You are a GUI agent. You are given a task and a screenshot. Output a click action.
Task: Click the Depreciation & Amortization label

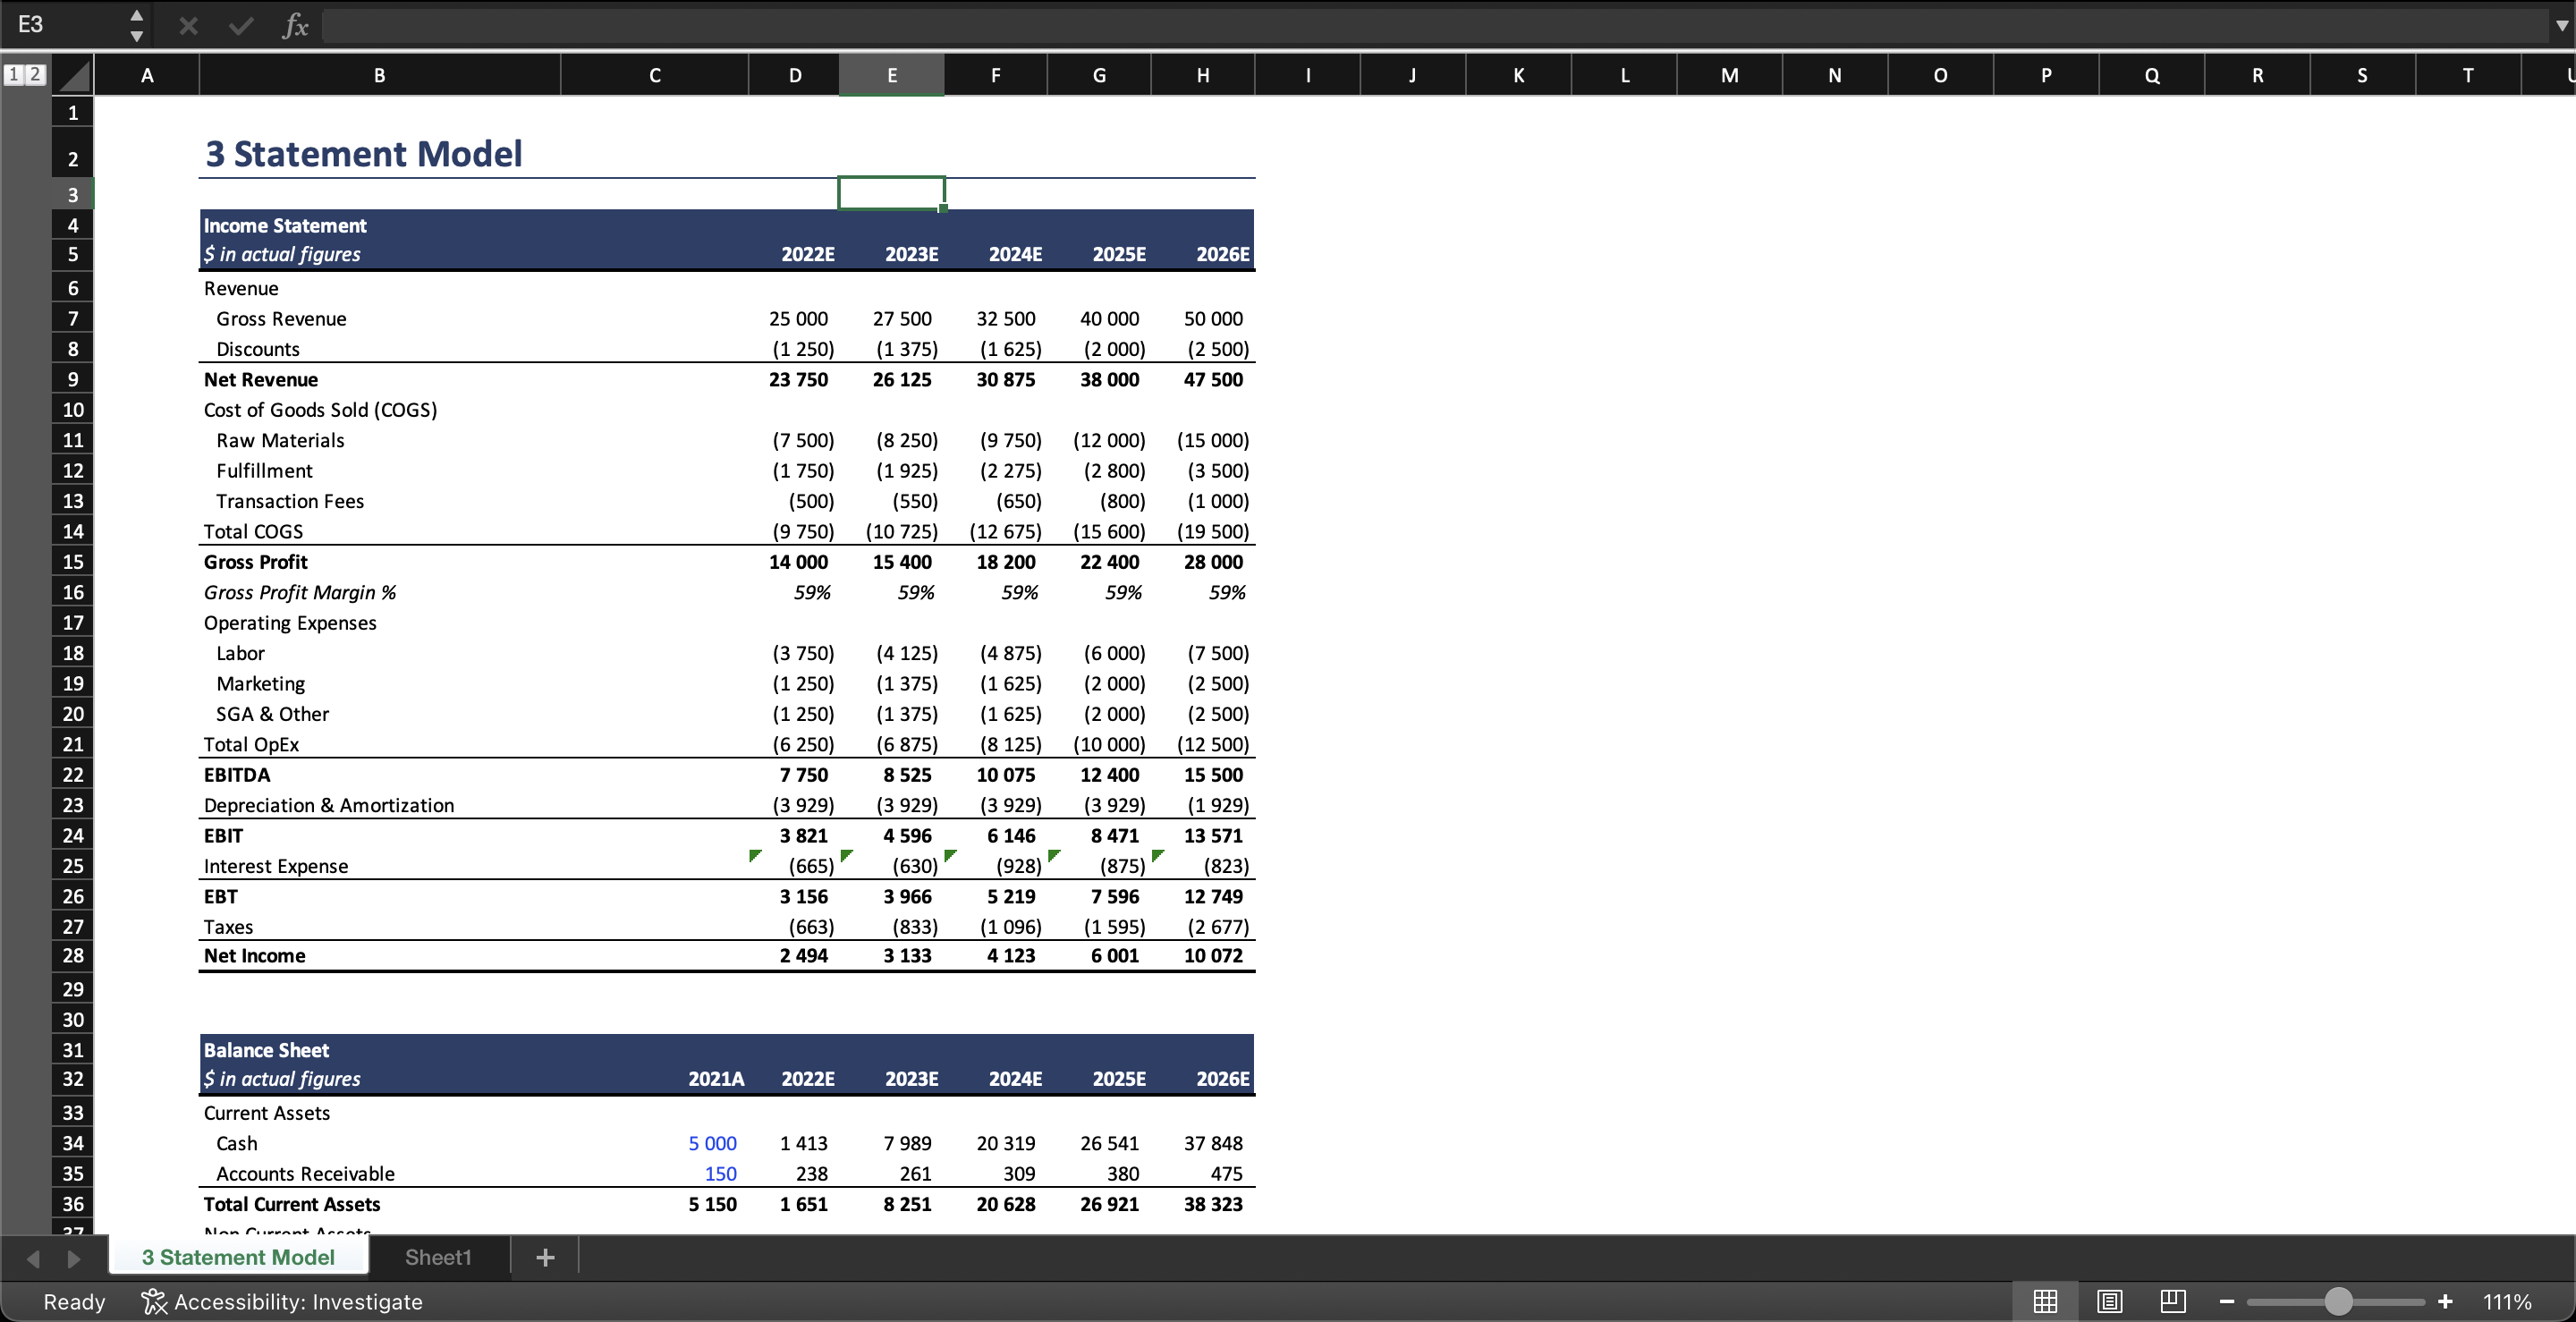tap(329, 805)
